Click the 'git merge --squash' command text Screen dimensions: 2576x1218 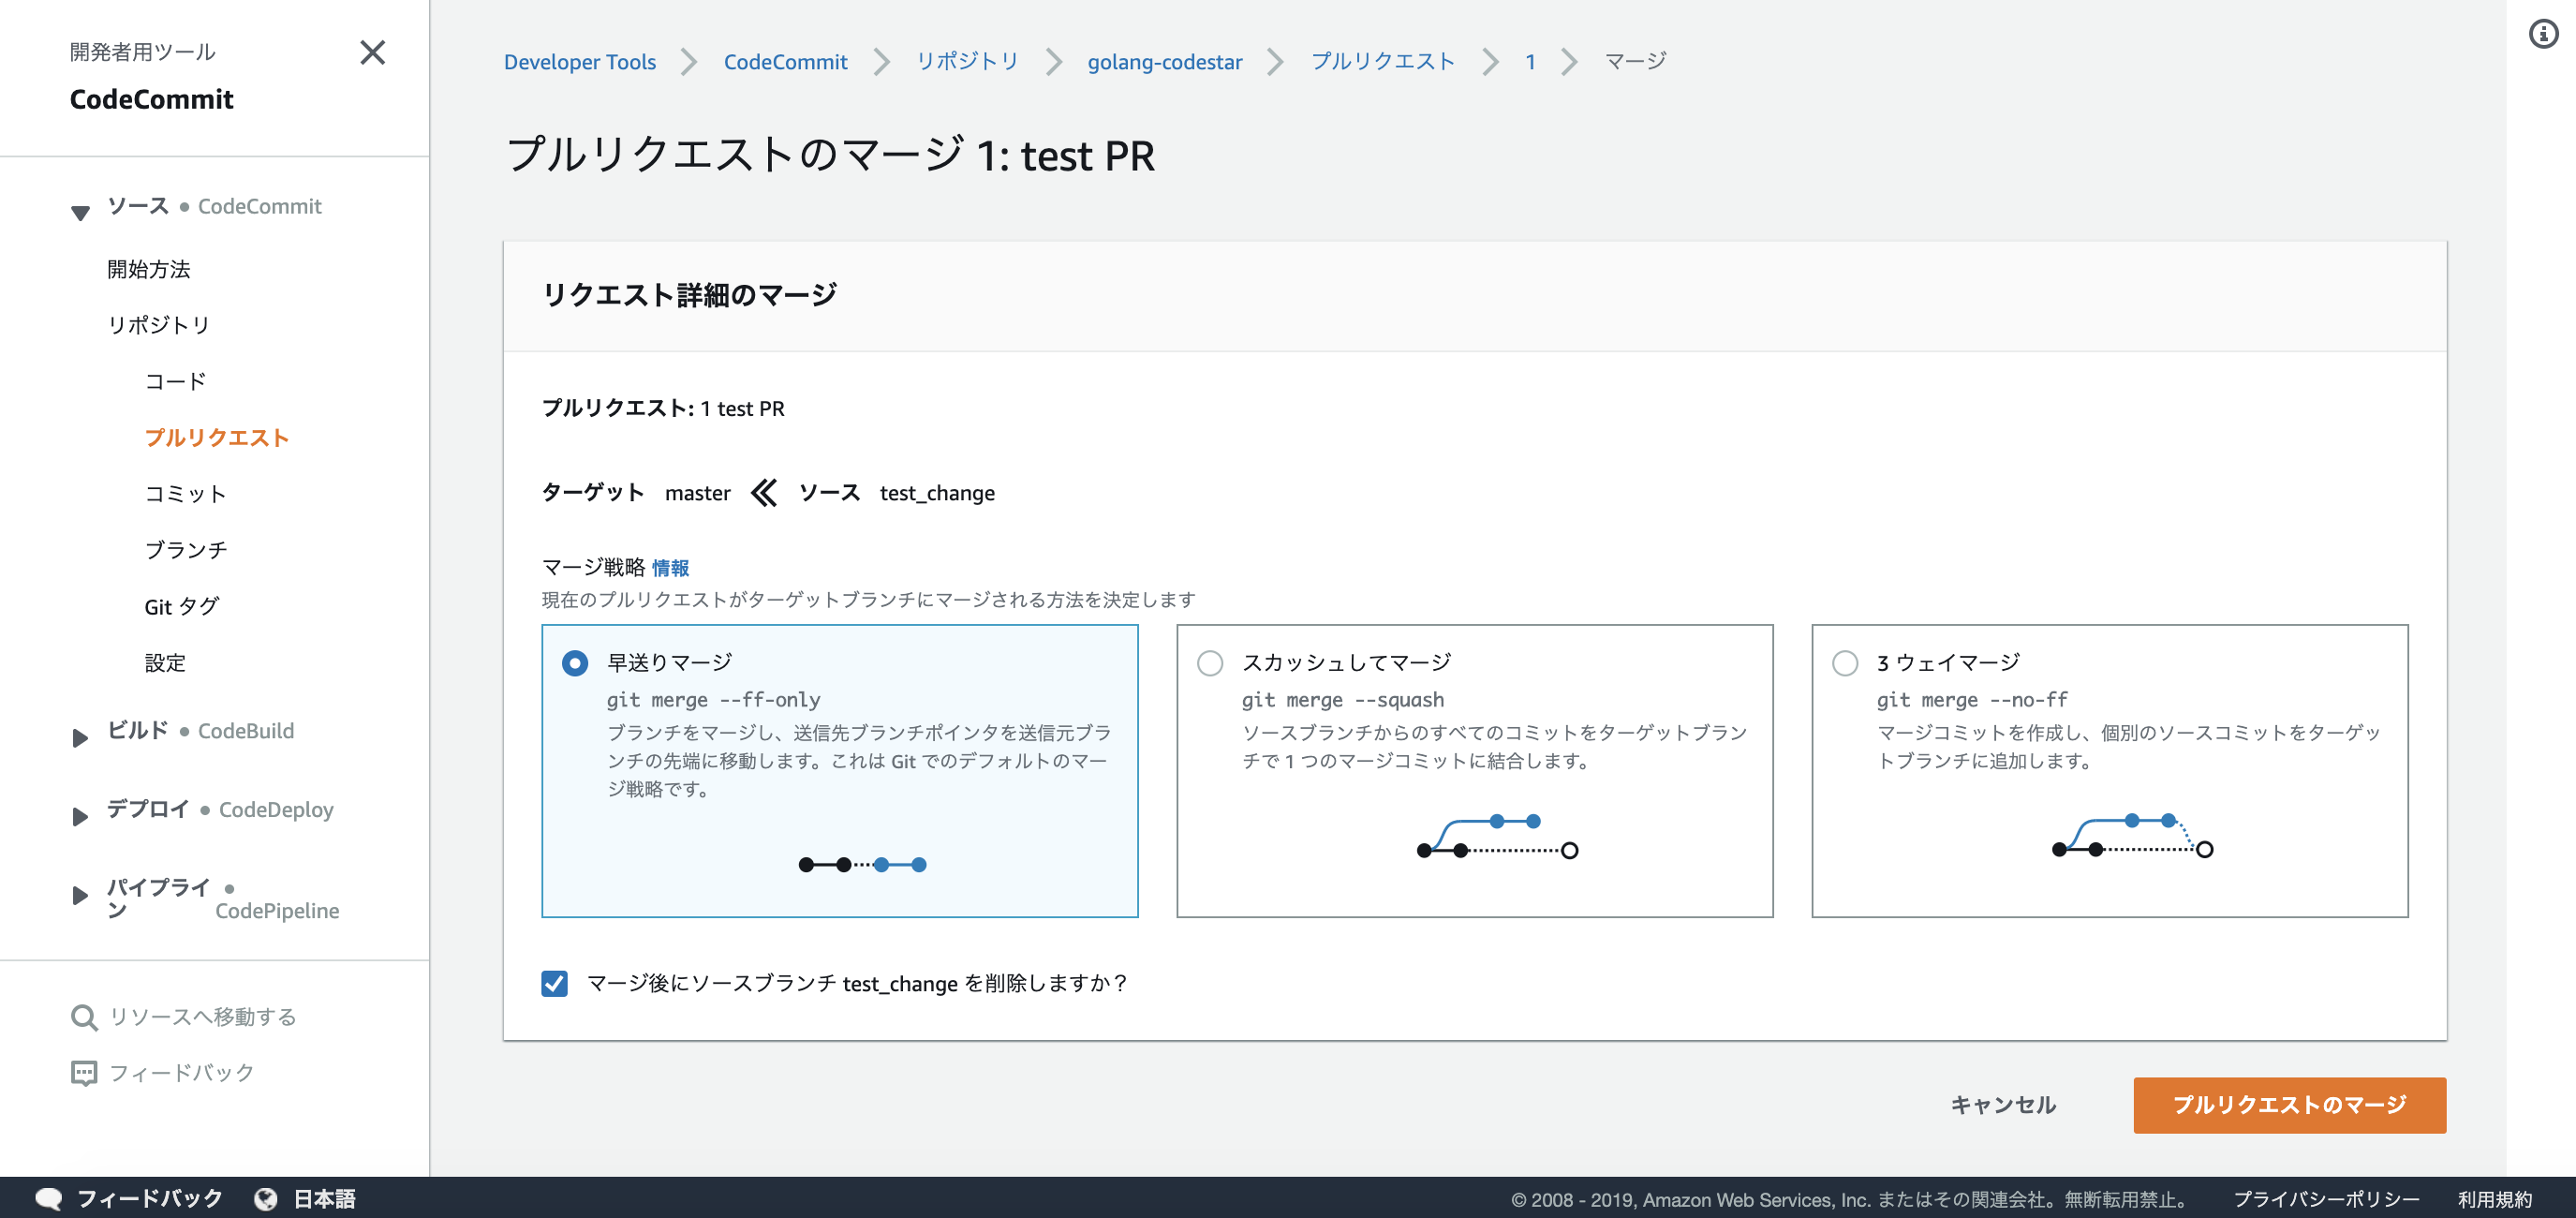pos(1342,700)
